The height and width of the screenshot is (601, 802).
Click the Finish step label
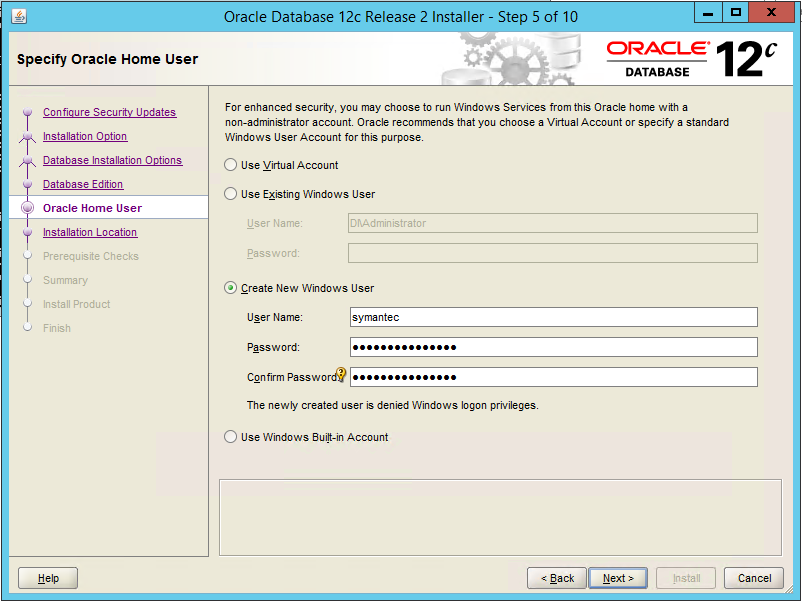pos(57,328)
